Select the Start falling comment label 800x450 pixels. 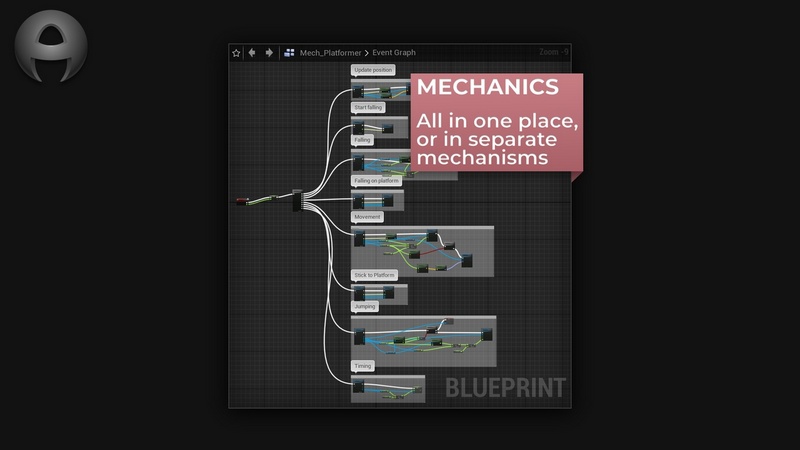tap(368, 107)
